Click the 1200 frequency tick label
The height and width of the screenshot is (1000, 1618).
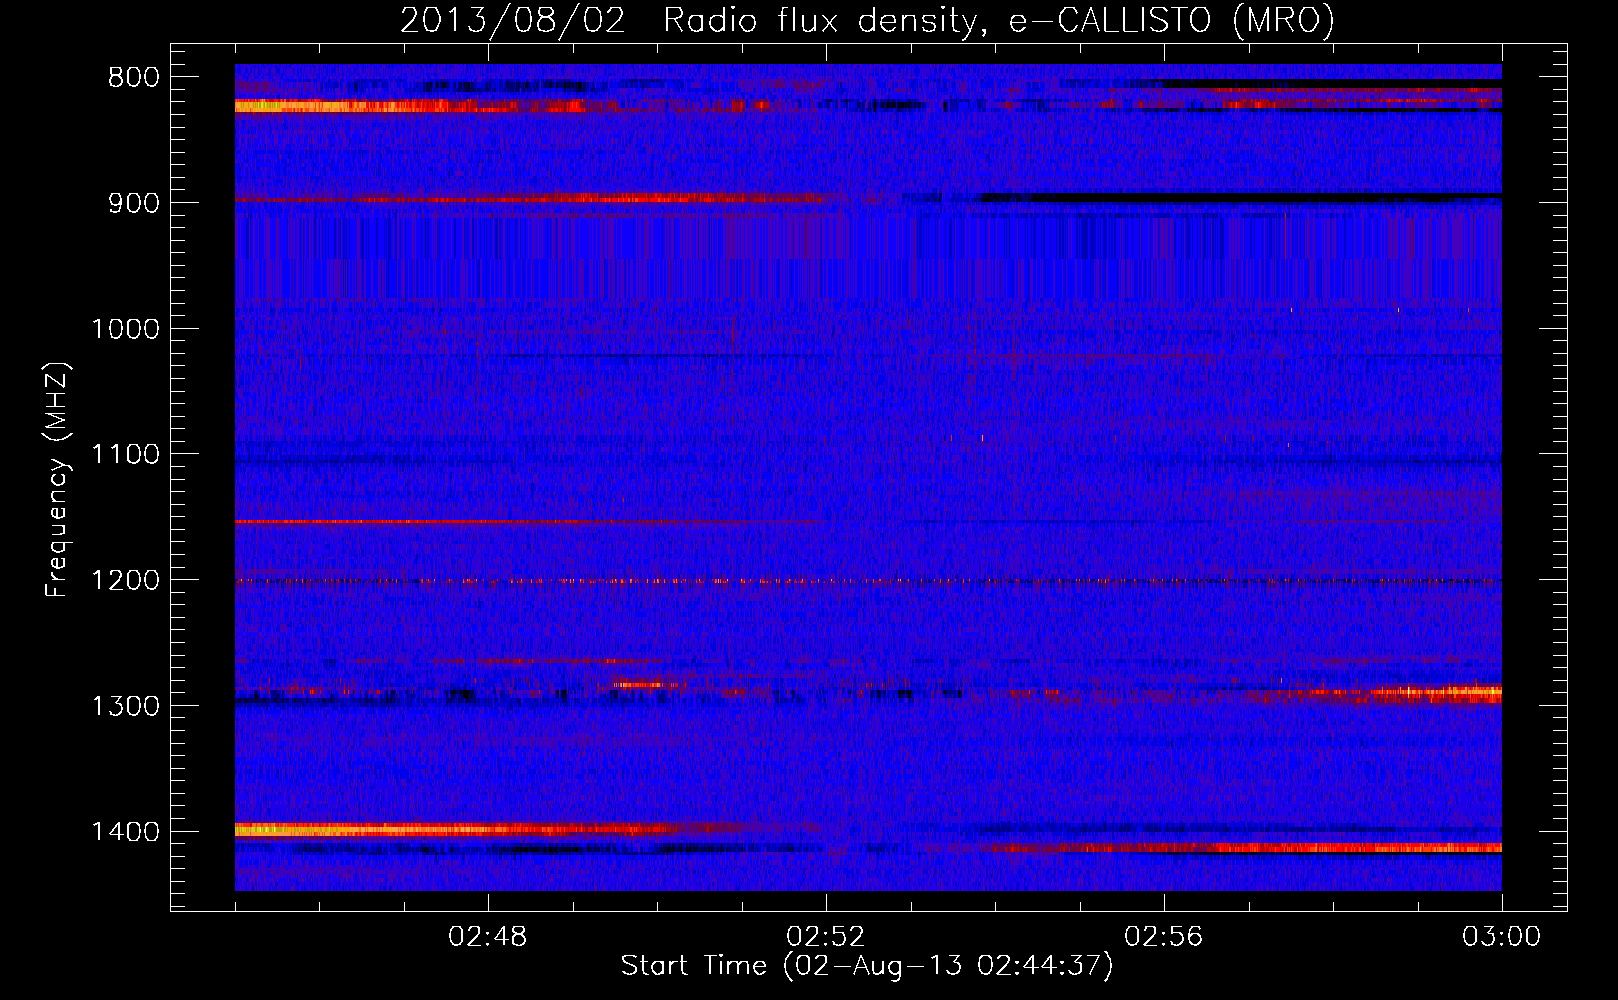(125, 581)
